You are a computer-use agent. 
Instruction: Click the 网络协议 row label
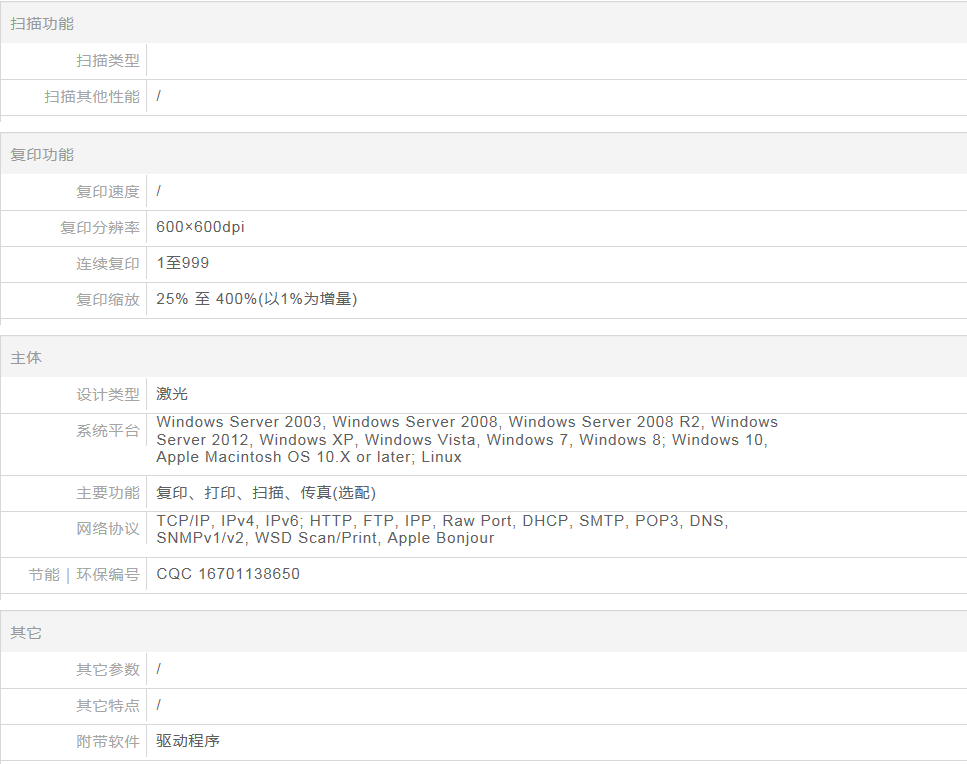[108, 529]
